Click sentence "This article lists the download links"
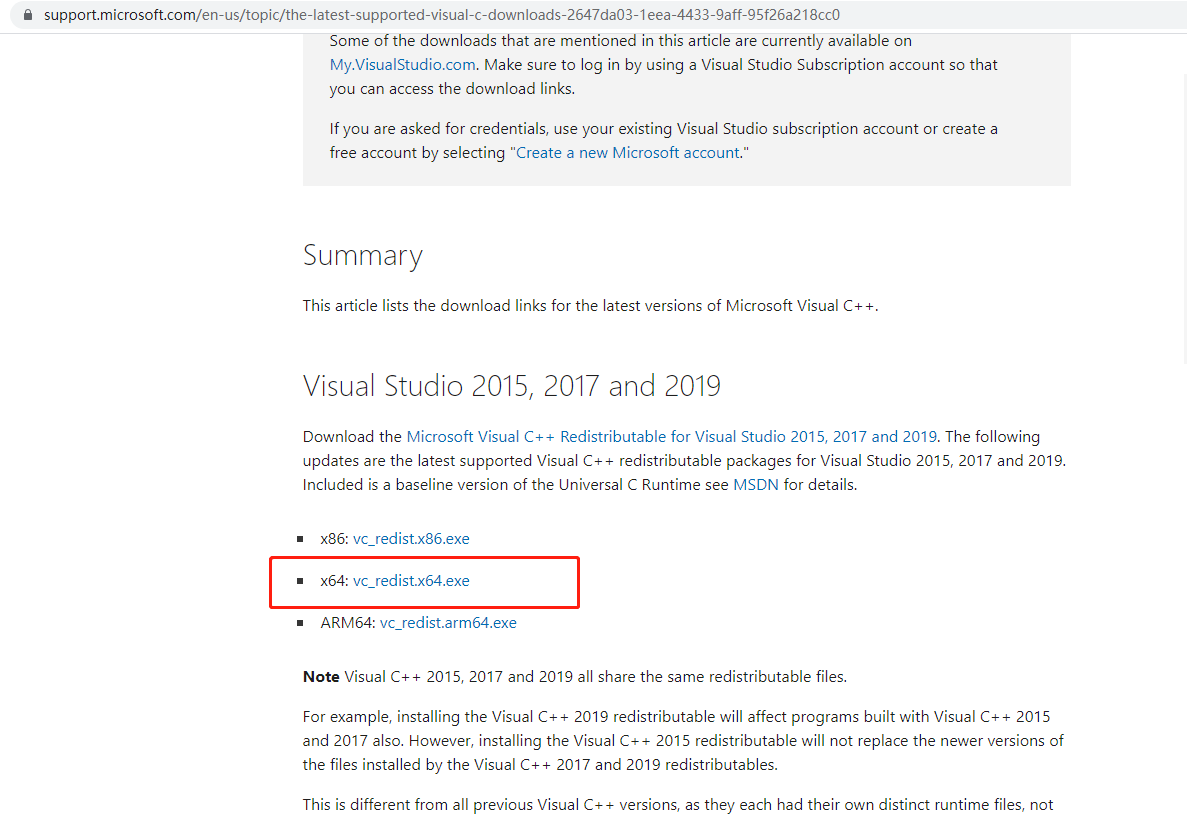The image size is (1187, 818). (x=590, y=306)
